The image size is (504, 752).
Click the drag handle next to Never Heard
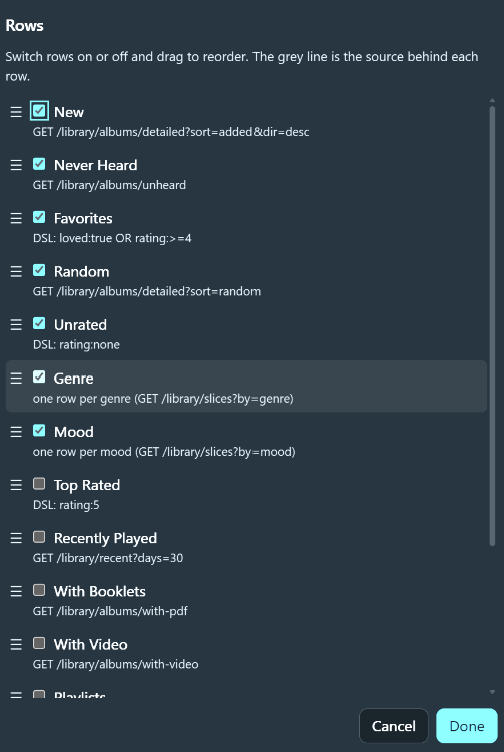[x=16, y=165]
